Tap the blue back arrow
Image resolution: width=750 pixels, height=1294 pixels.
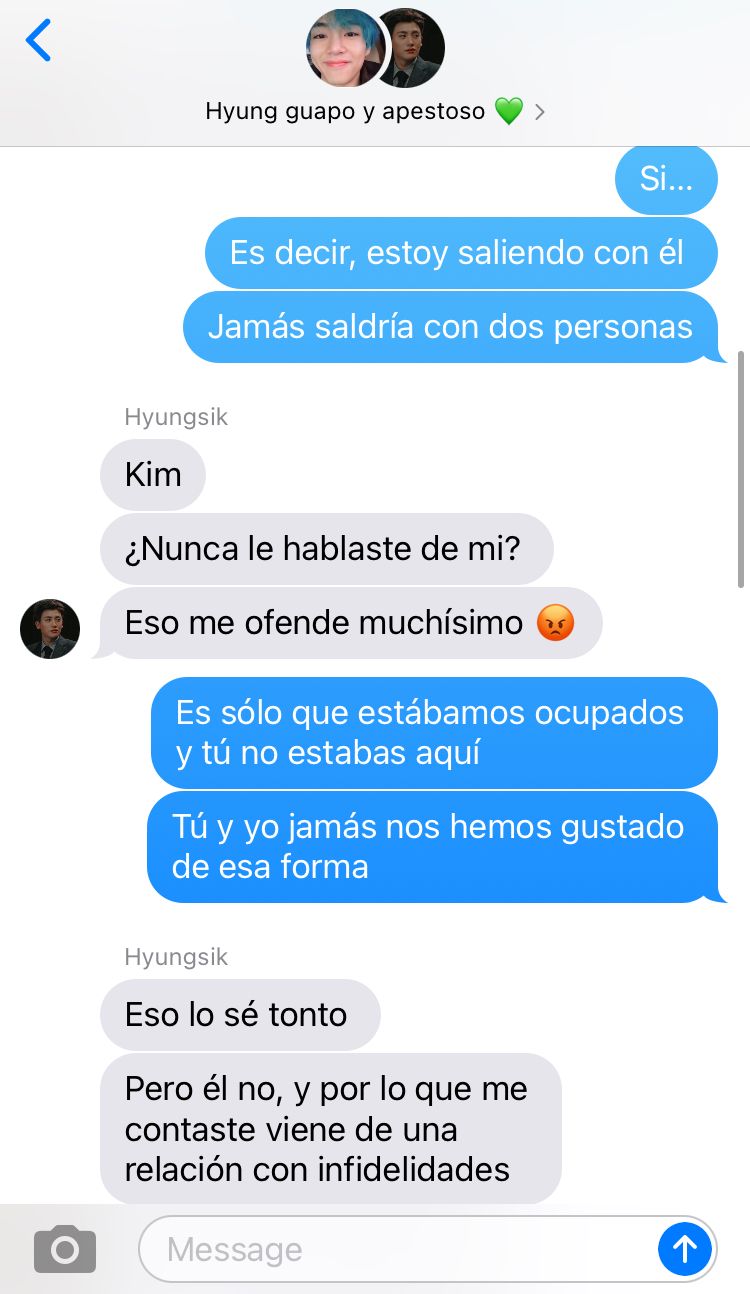coord(38,41)
